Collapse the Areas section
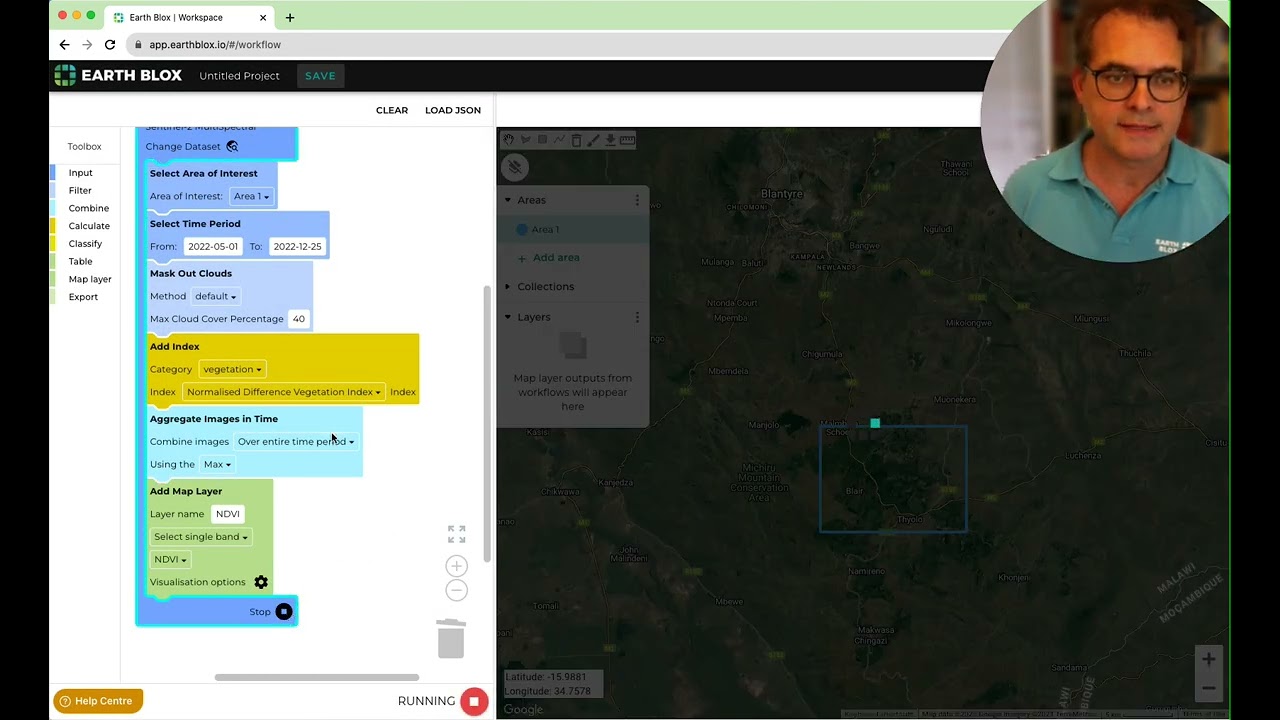1280x720 pixels. (507, 200)
